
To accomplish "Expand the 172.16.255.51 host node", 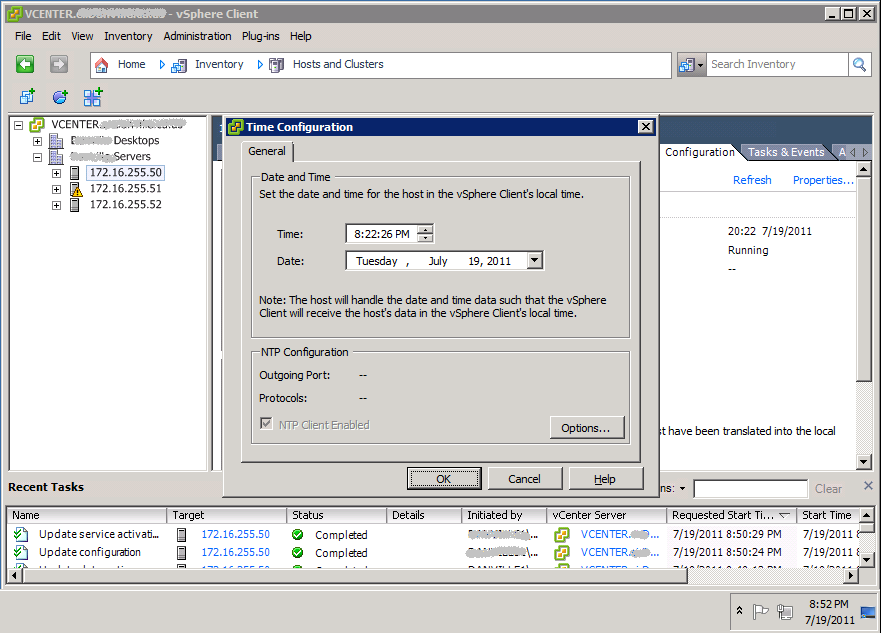I will coord(57,189).
